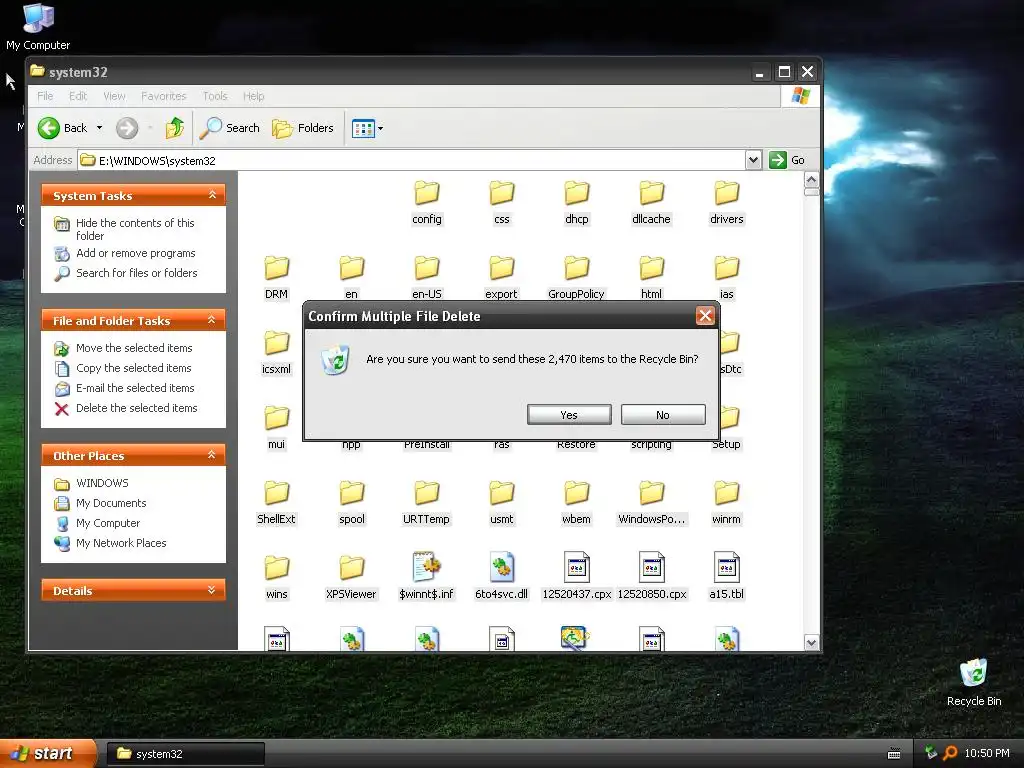Toggle the Folders pane
The width and height of the screenshot is (1024, 768).
[x=303, y=128]
